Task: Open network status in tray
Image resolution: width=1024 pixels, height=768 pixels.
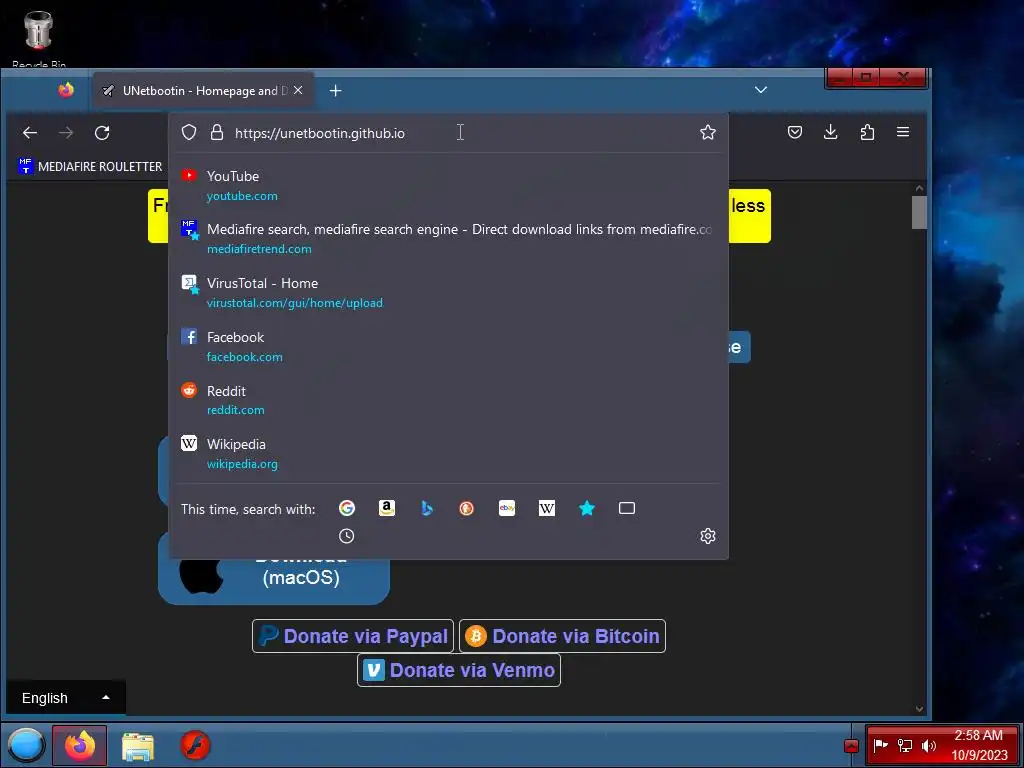Action: (x=904, y=746)
